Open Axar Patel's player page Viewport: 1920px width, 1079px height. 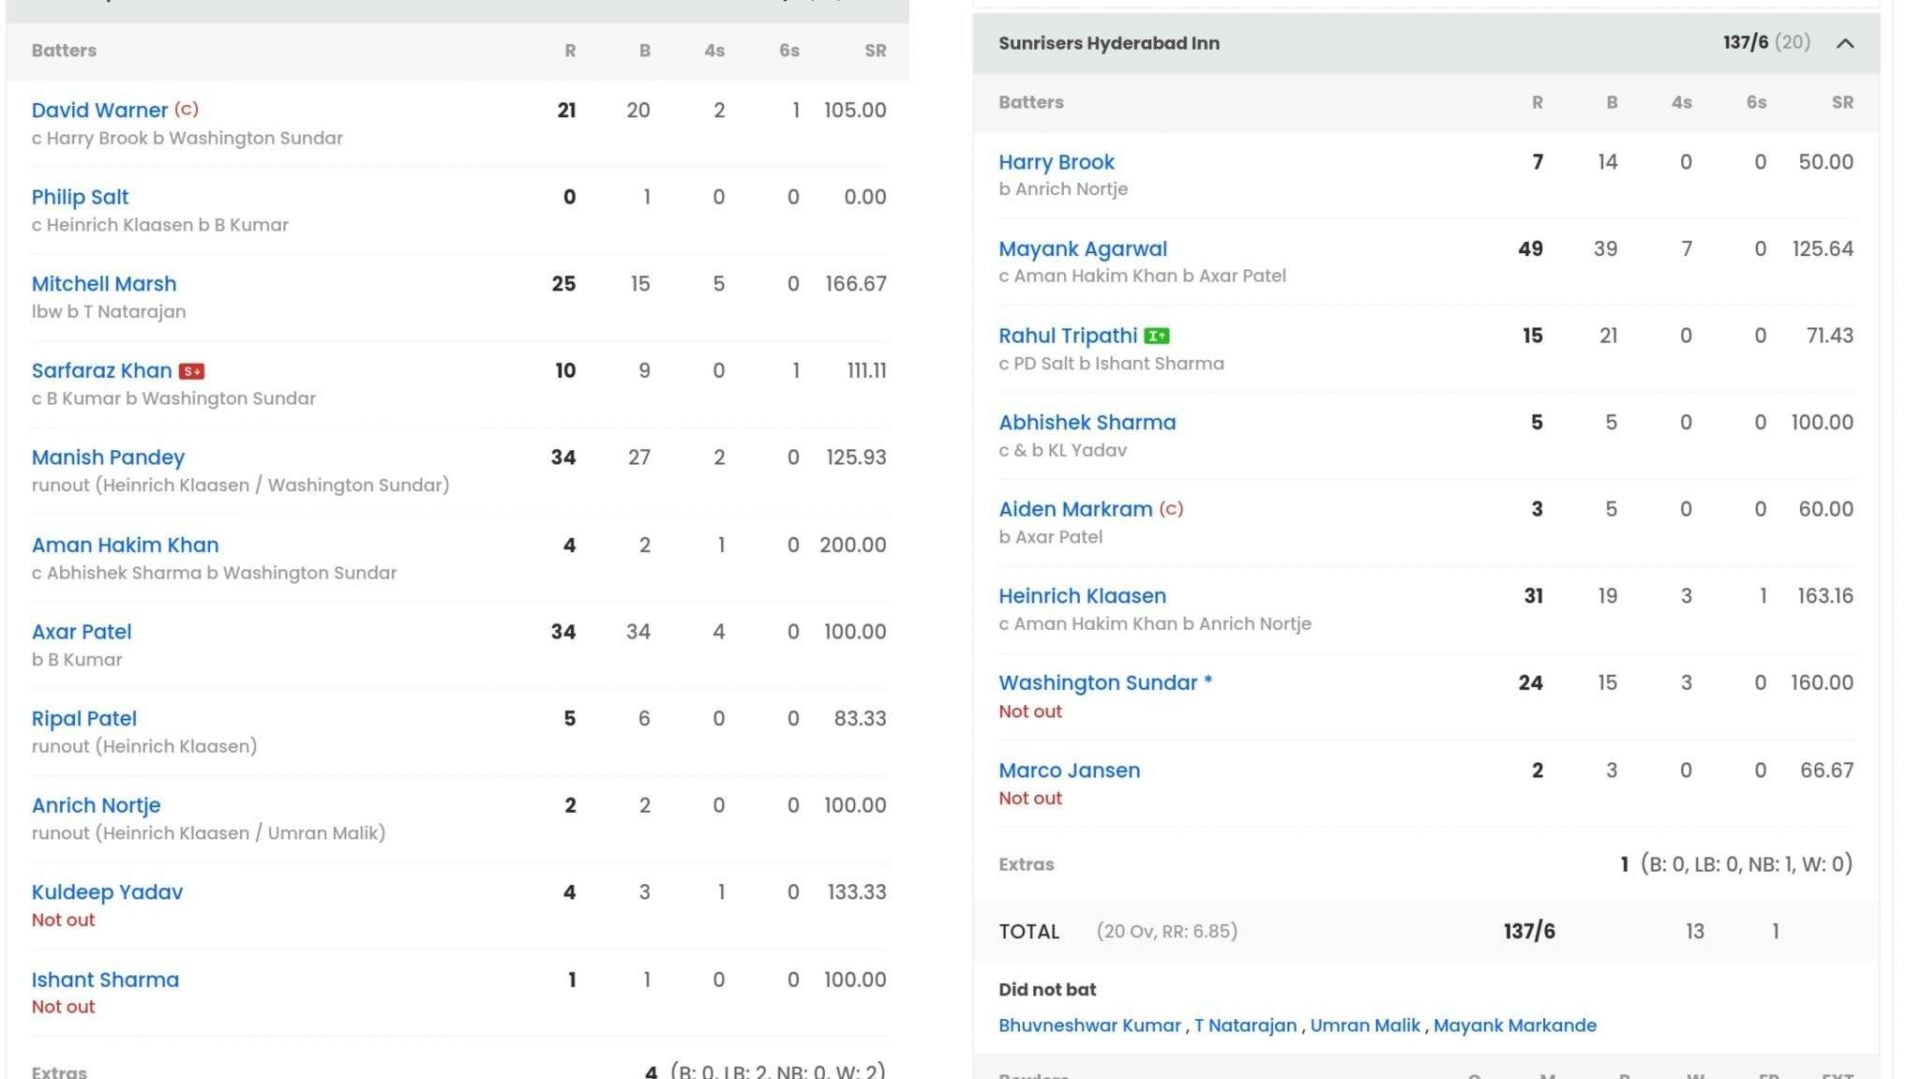81,632
